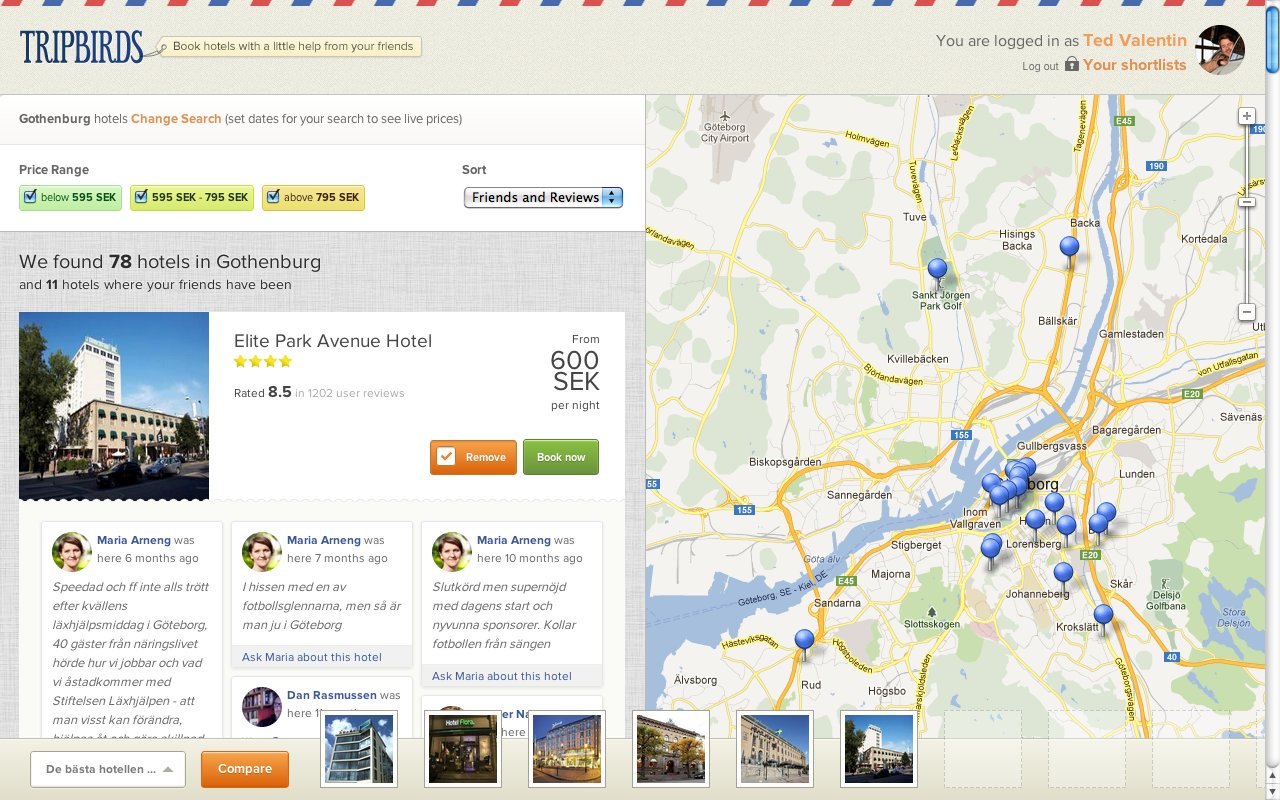
Task: Click the lock icon beside Your shortlists
Action: pyautogui.click(x=1072, y=63)
